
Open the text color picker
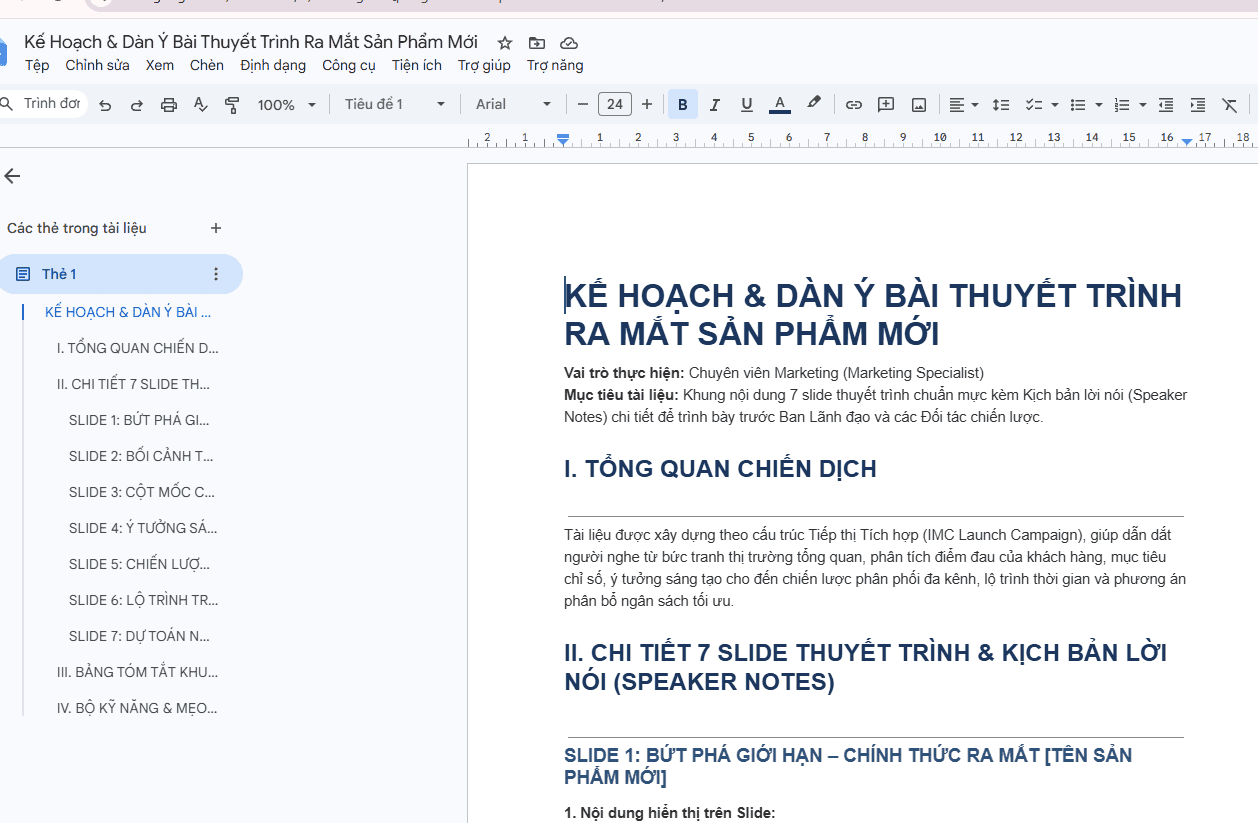[780, 105]
